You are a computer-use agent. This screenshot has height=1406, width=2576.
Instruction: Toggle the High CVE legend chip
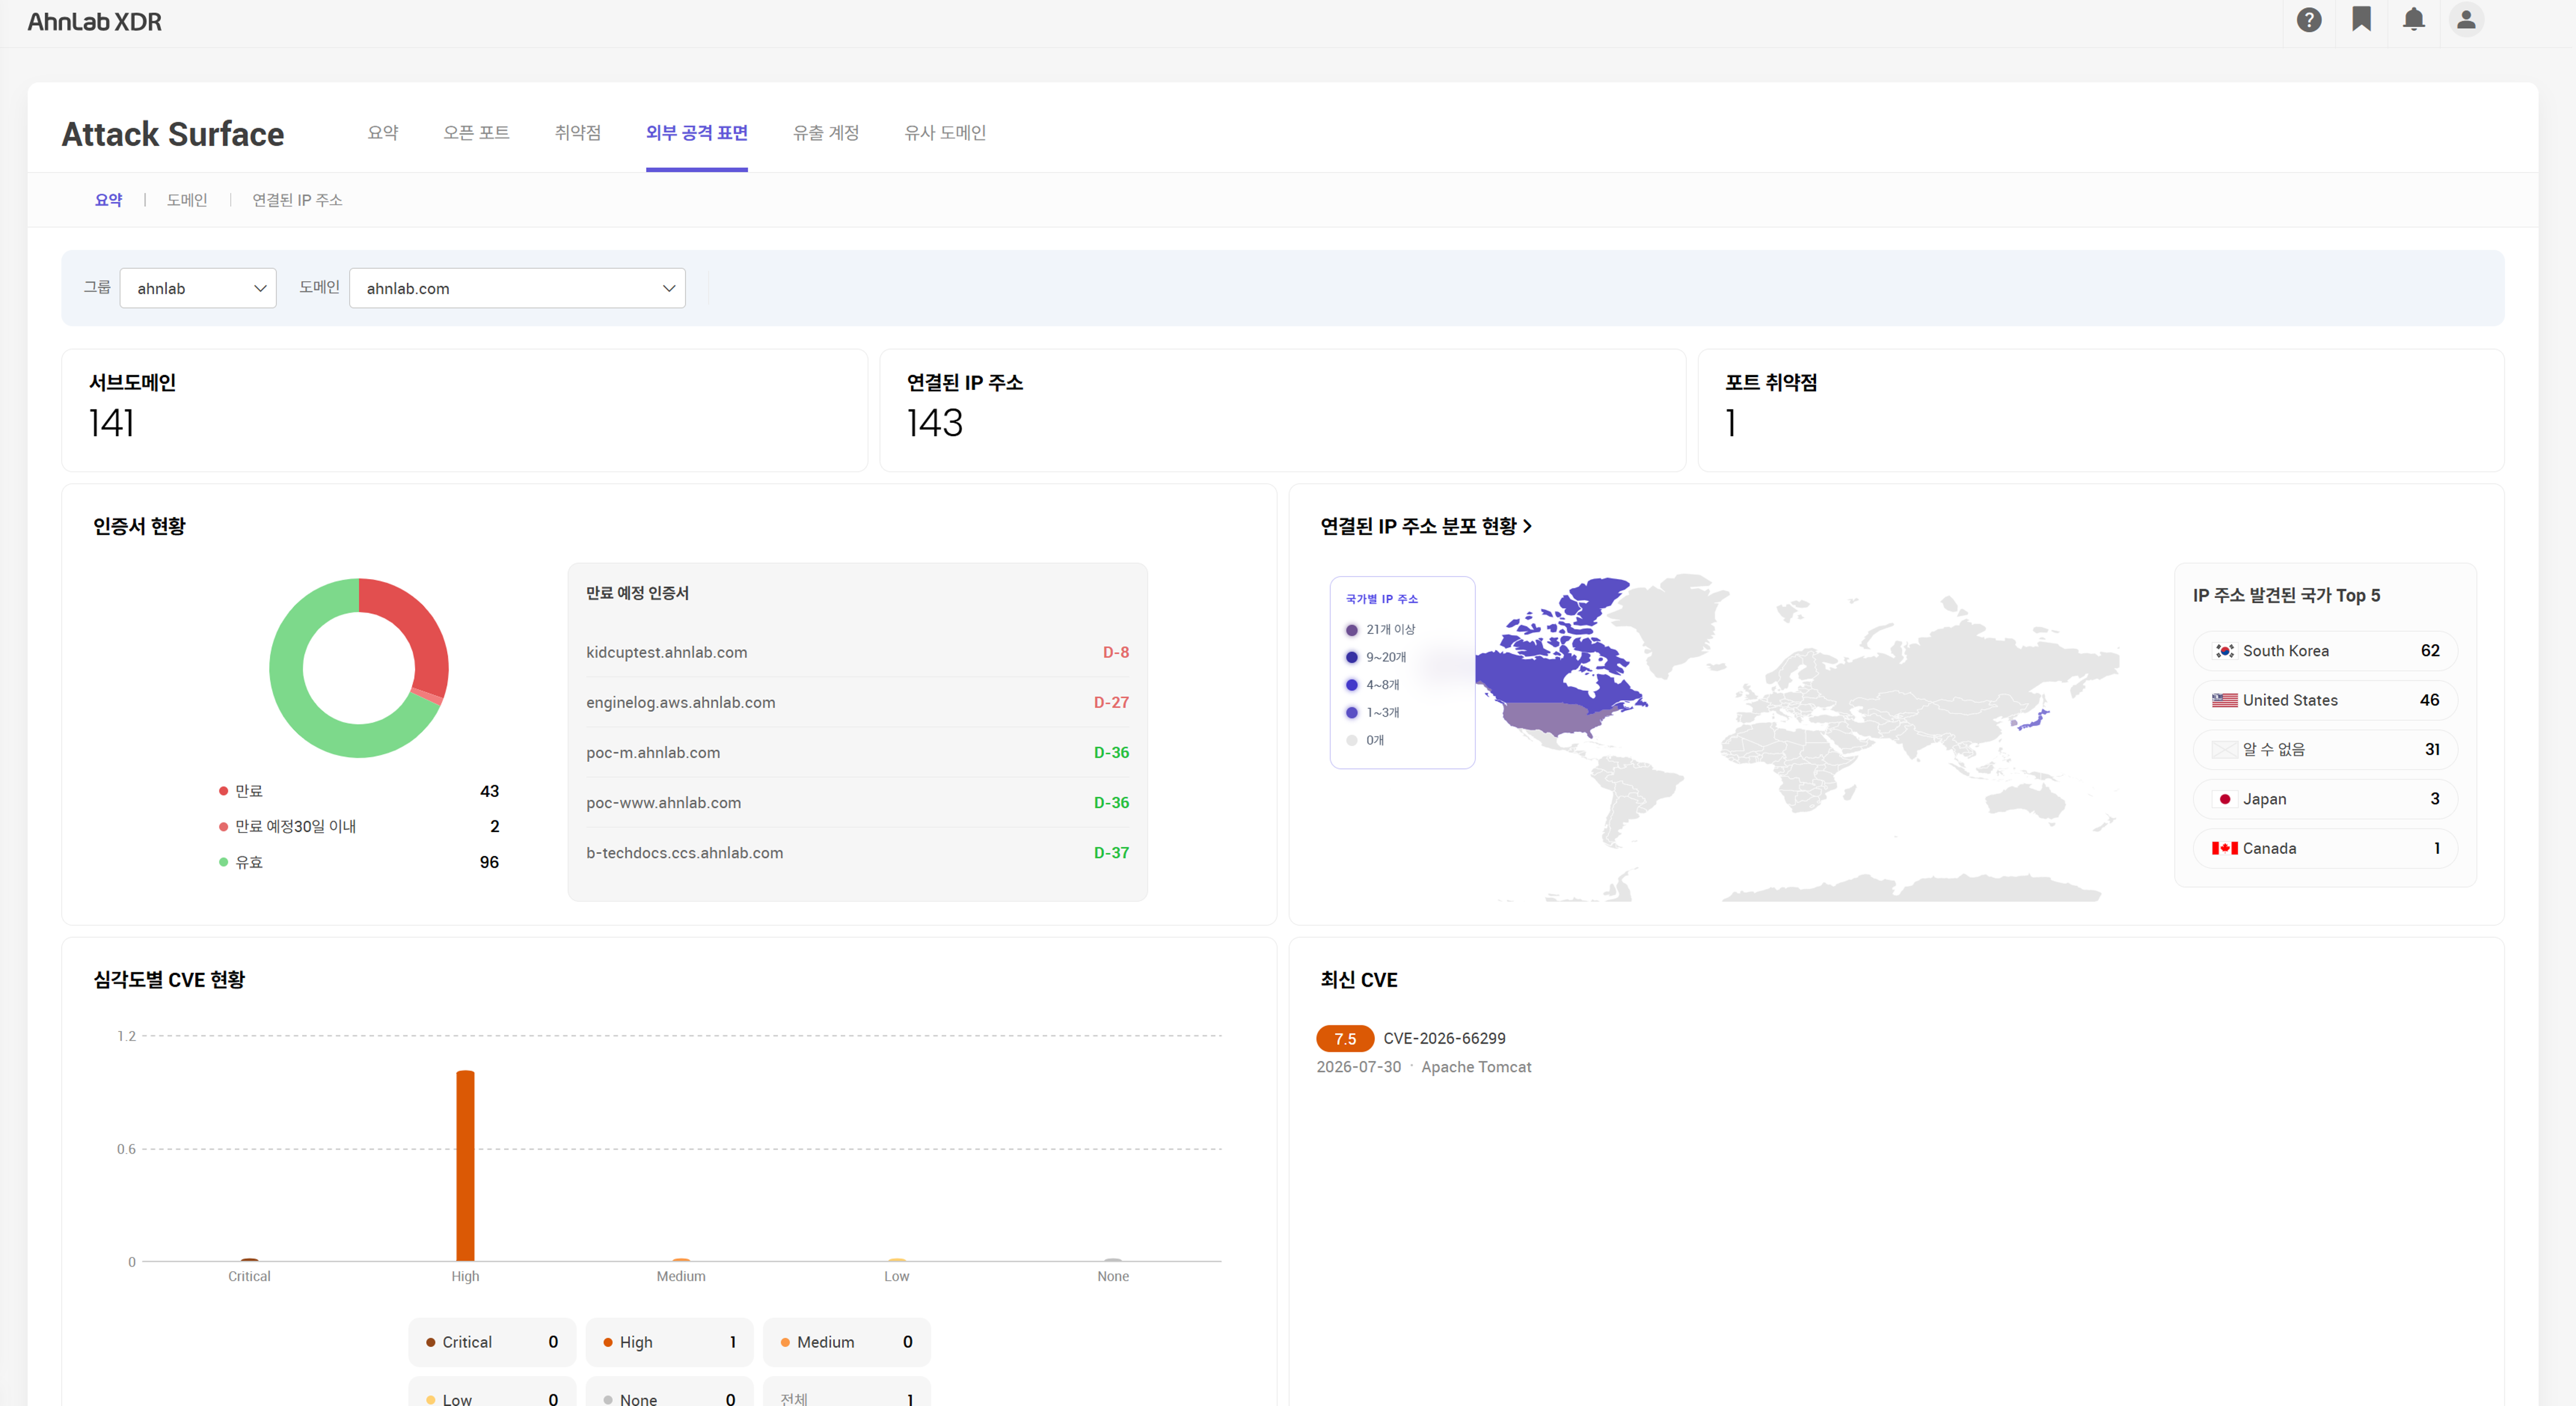click(x=669, y=1342)
